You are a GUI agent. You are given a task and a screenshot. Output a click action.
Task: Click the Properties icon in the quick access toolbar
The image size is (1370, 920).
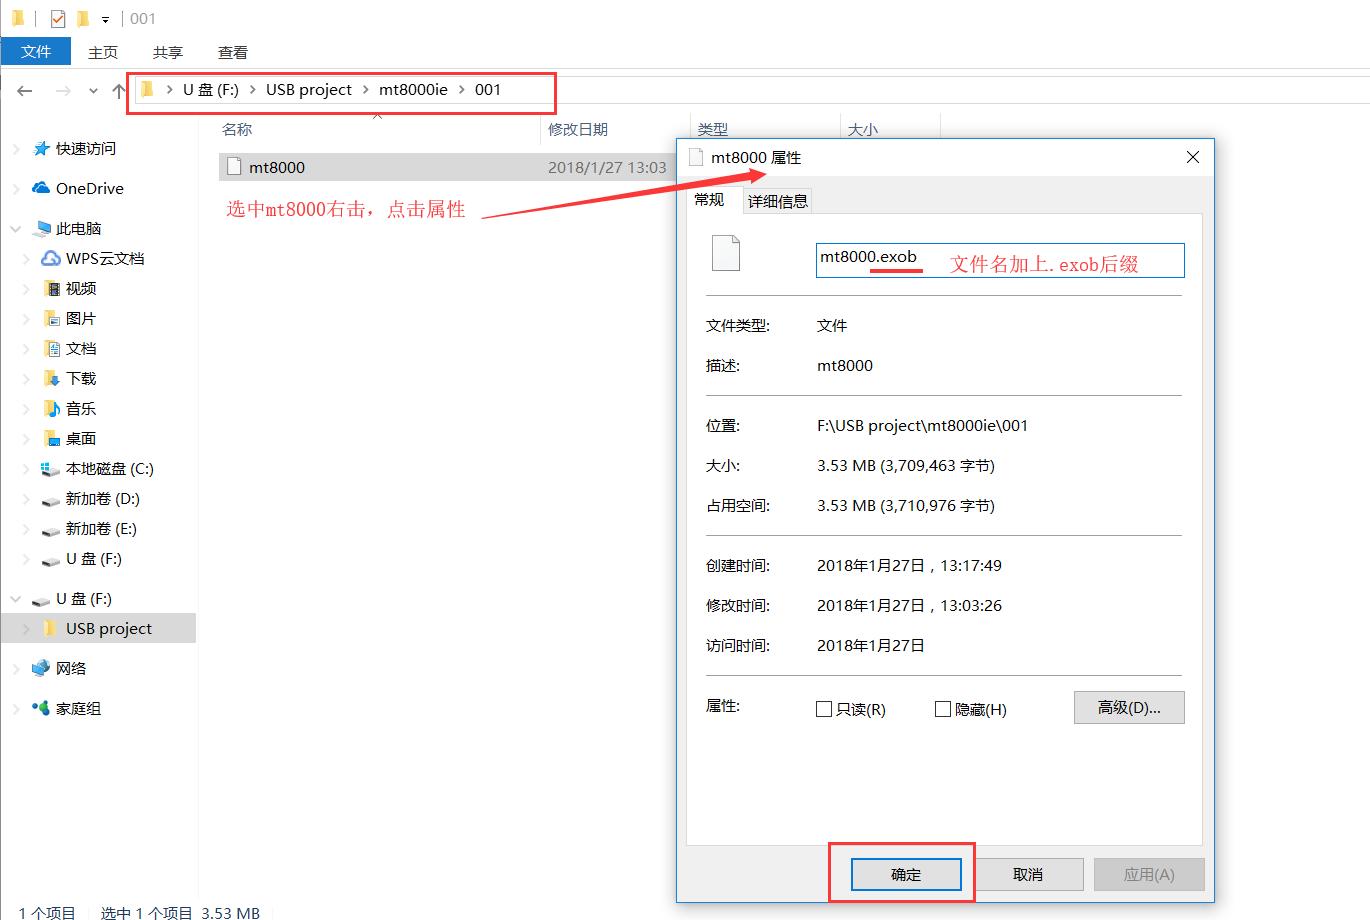click(58, 18)
